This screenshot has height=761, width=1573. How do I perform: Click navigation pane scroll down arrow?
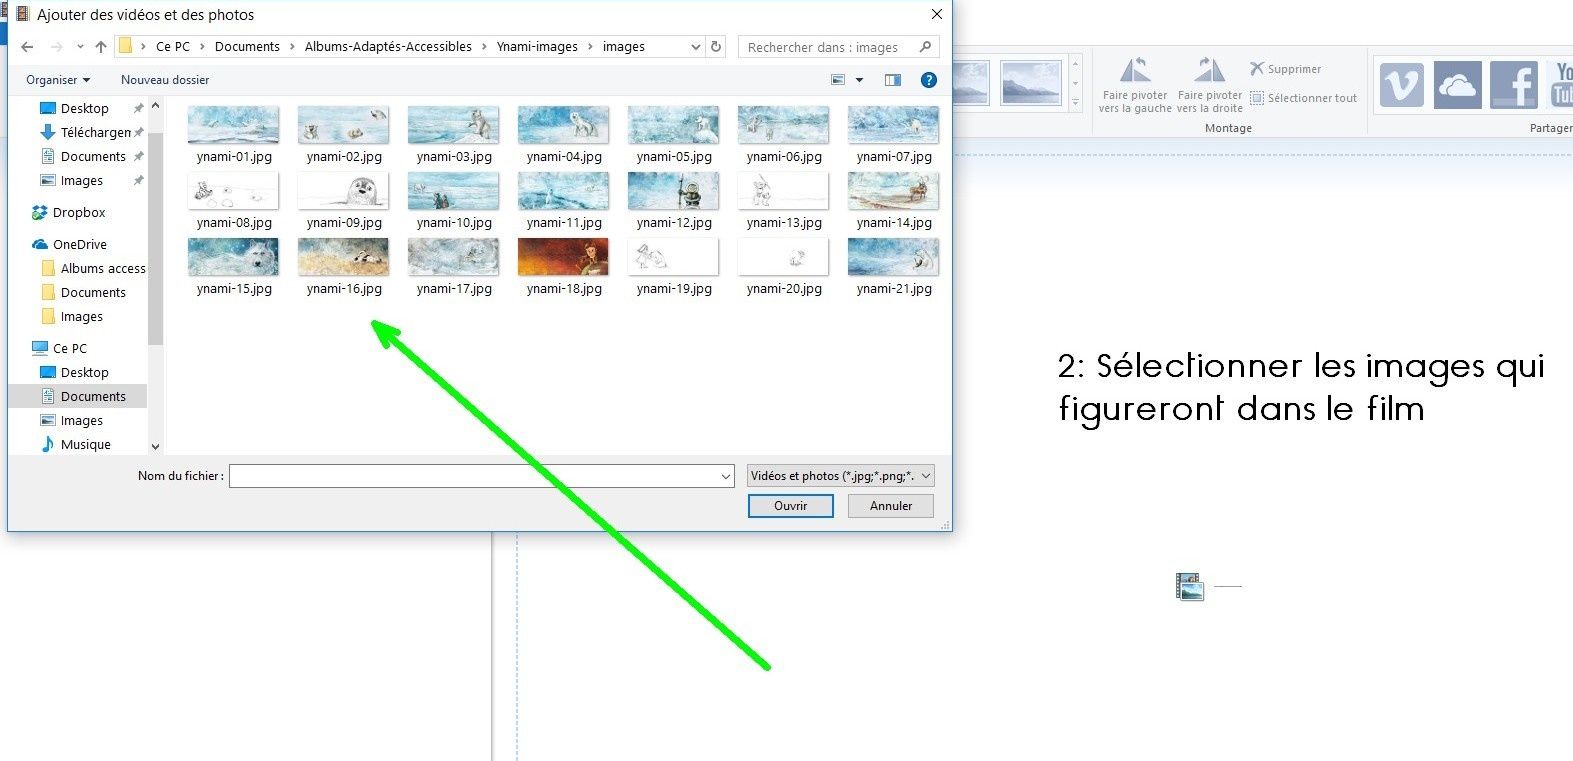pos(155,447)
